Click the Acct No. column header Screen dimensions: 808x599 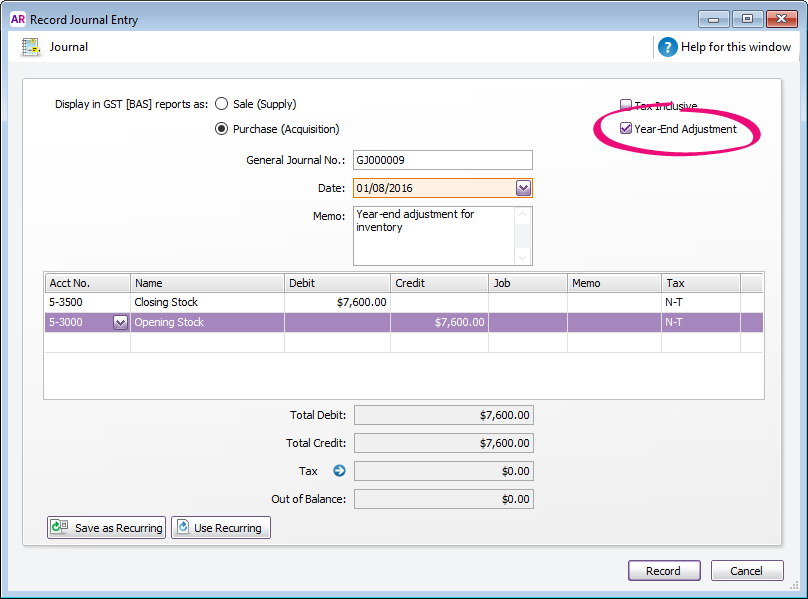pos(87,283)
